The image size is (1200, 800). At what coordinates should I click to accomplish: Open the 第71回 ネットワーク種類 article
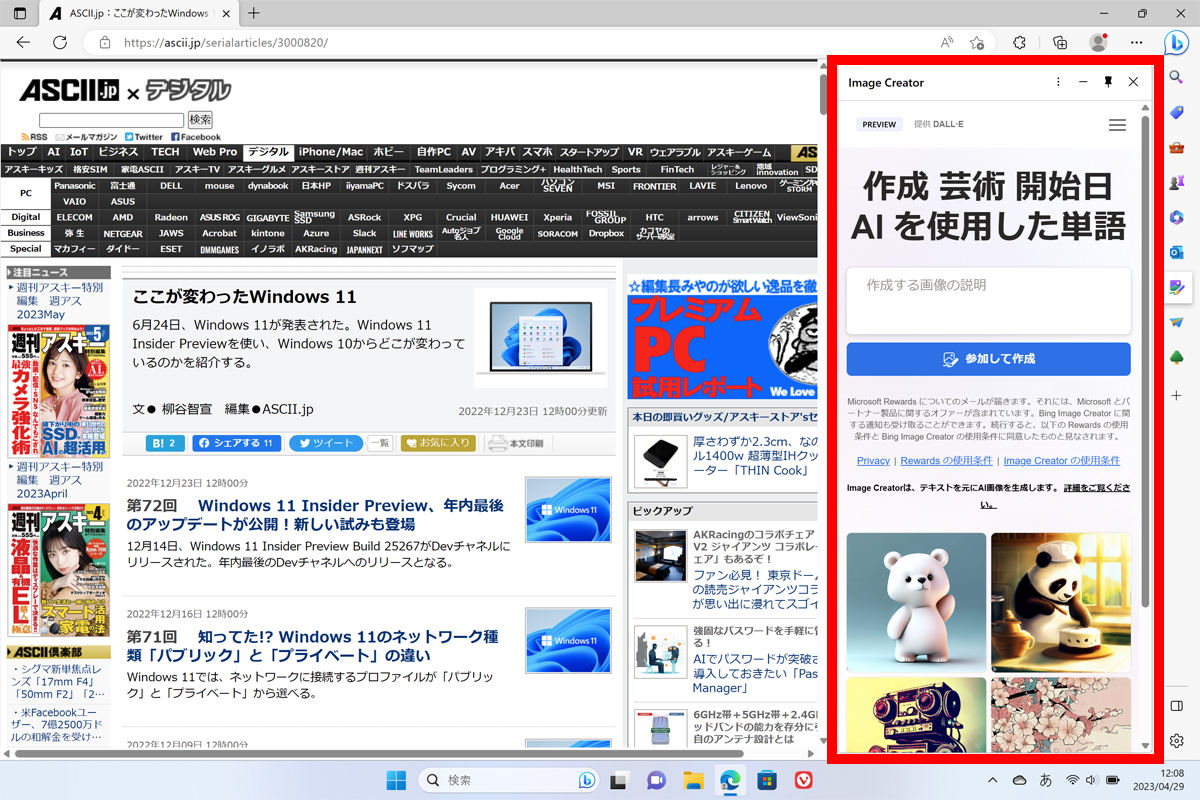312,646
